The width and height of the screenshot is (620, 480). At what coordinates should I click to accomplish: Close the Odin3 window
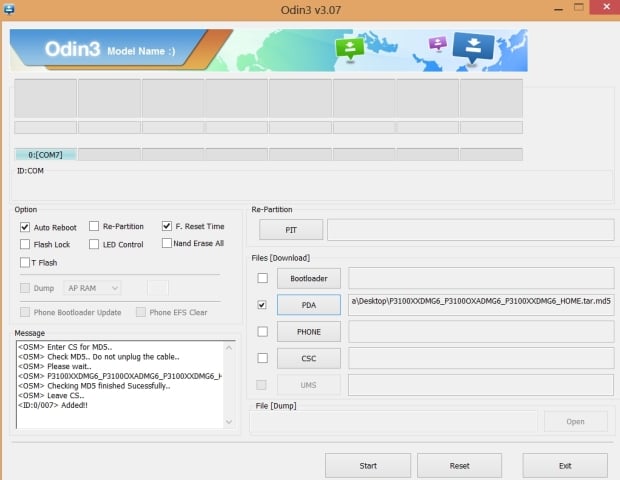coord(606,7)
